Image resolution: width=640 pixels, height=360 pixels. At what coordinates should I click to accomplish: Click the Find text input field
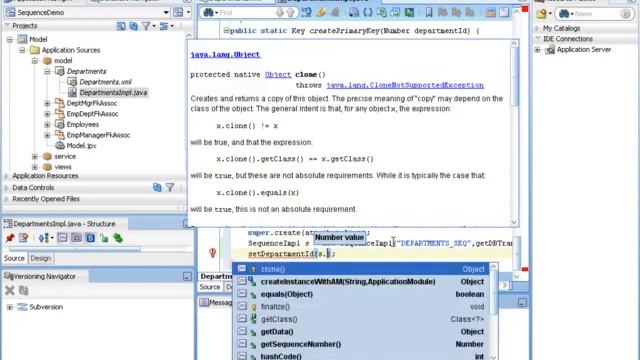click(246, 13)
